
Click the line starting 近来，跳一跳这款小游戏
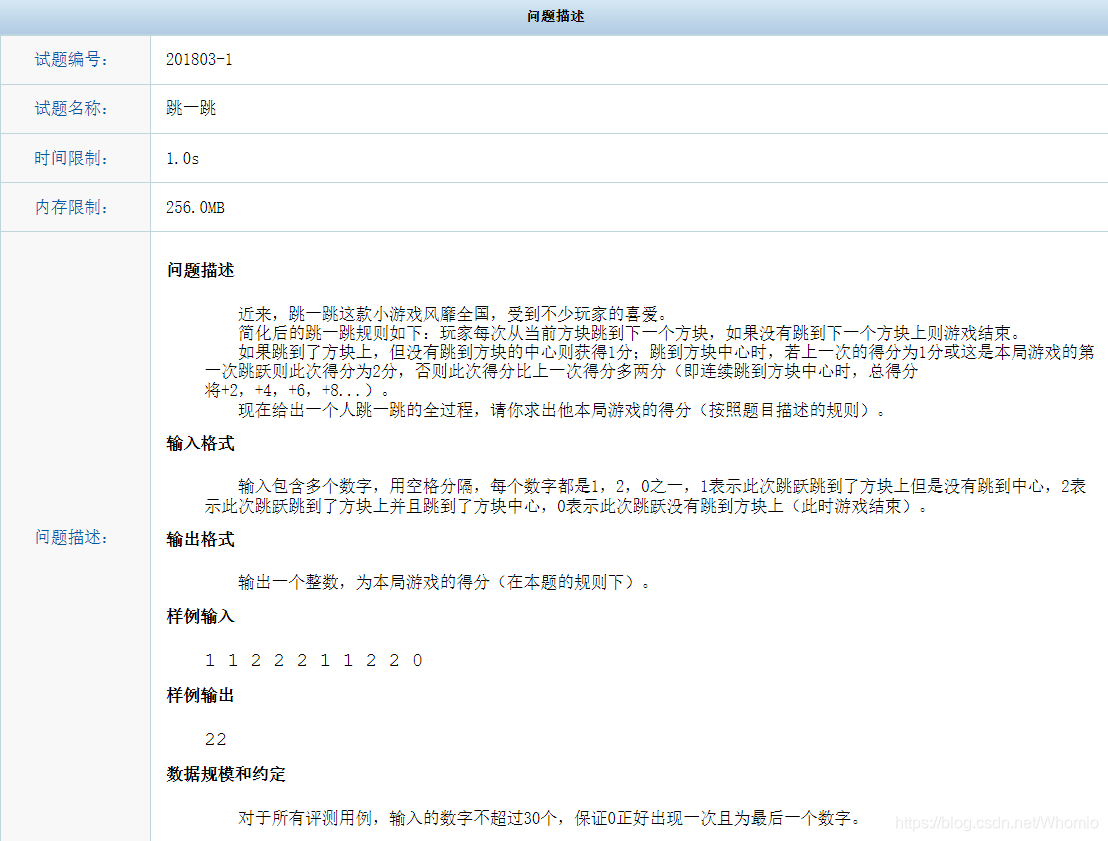tap(452, 314)
